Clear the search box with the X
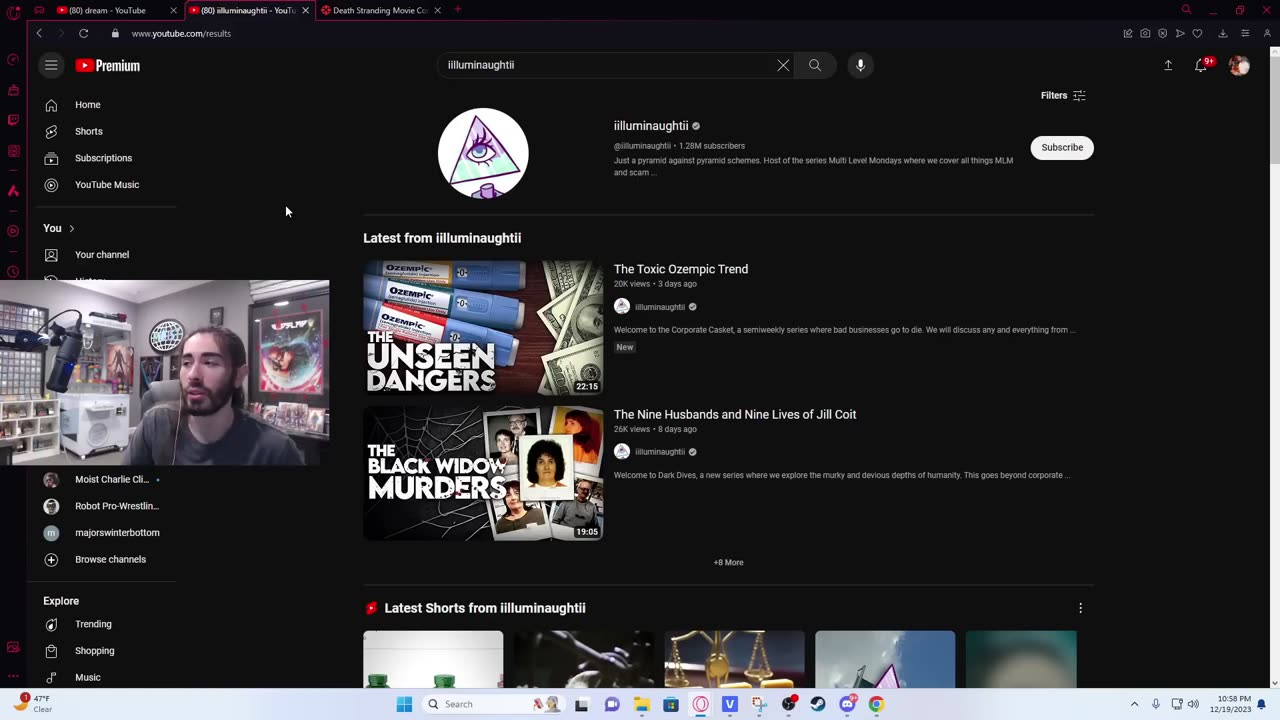1280x720 pixels. click(x=783, y=65)
